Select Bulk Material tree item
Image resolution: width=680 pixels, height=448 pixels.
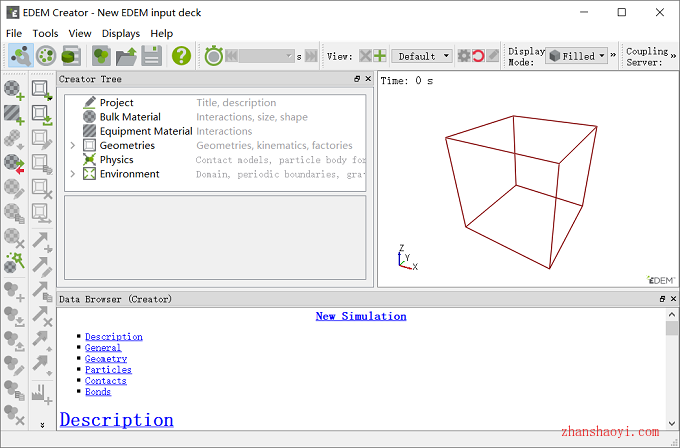[x=130, y=117]
